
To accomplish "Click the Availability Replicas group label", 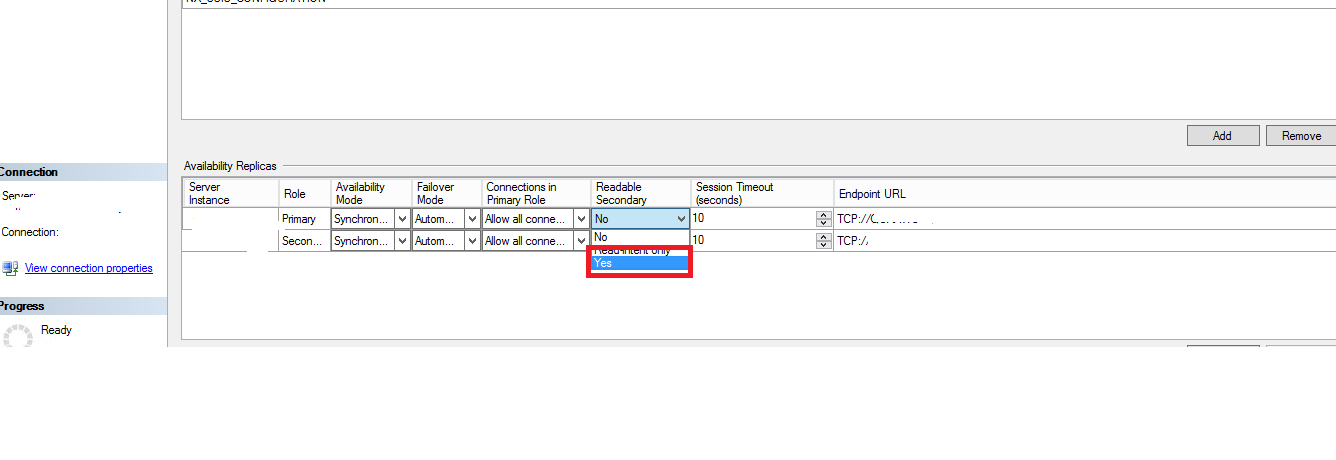I will [230, 165].
